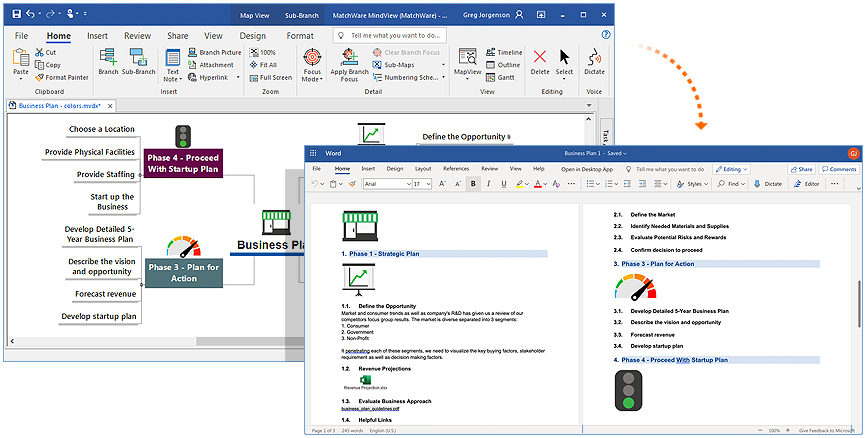866x438 pixels.
Task: Open the Arial font name dropdown
Action: 384,184
